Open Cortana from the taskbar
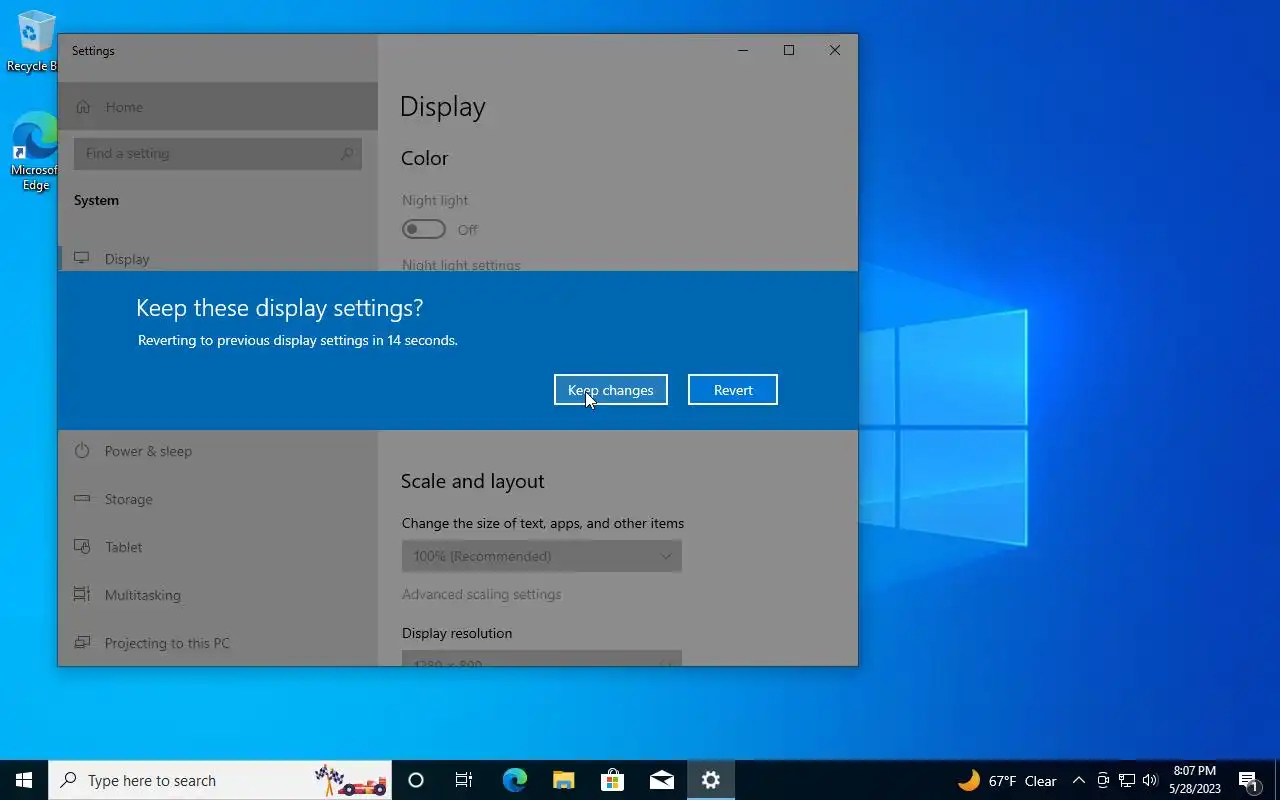This screenshot has height=800, width=1280. [x=416, y=780]
